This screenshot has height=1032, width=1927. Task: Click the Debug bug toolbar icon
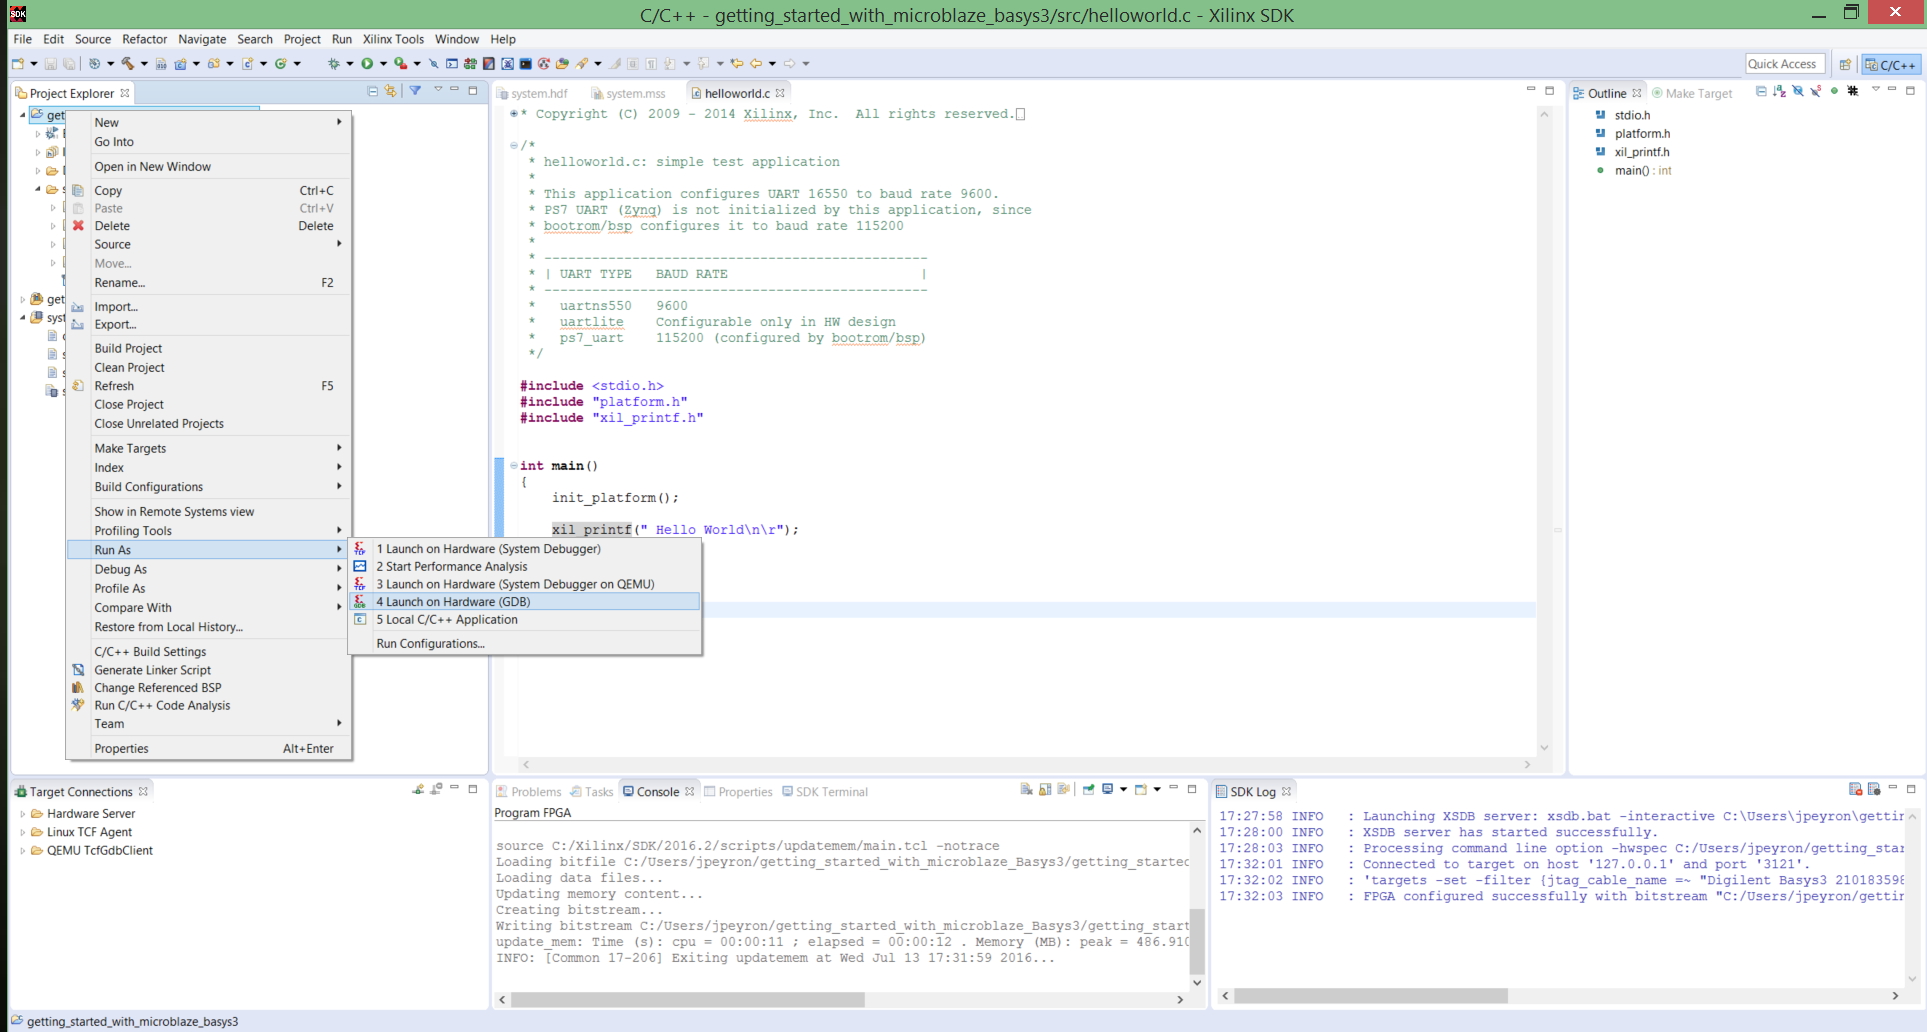pos(334,64)
